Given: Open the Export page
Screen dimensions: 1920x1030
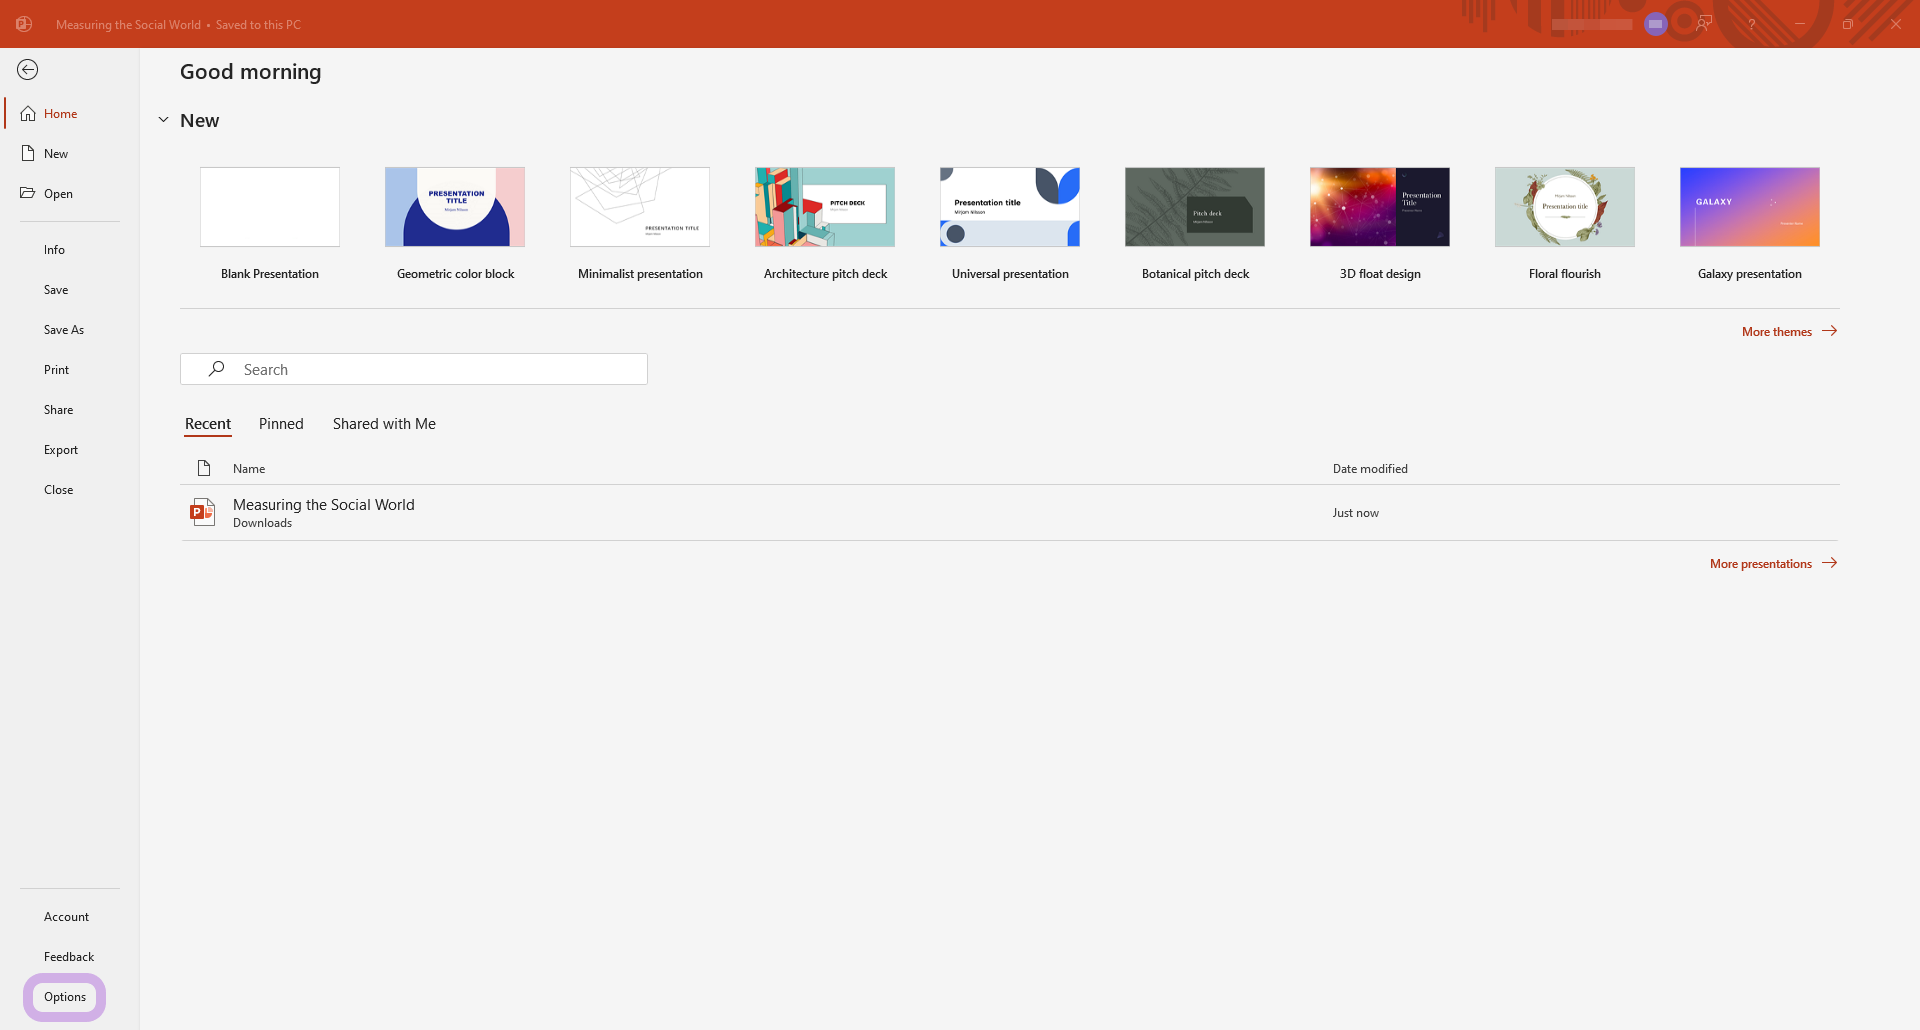Looking at the screenshot, I should (x=70, y=450).
